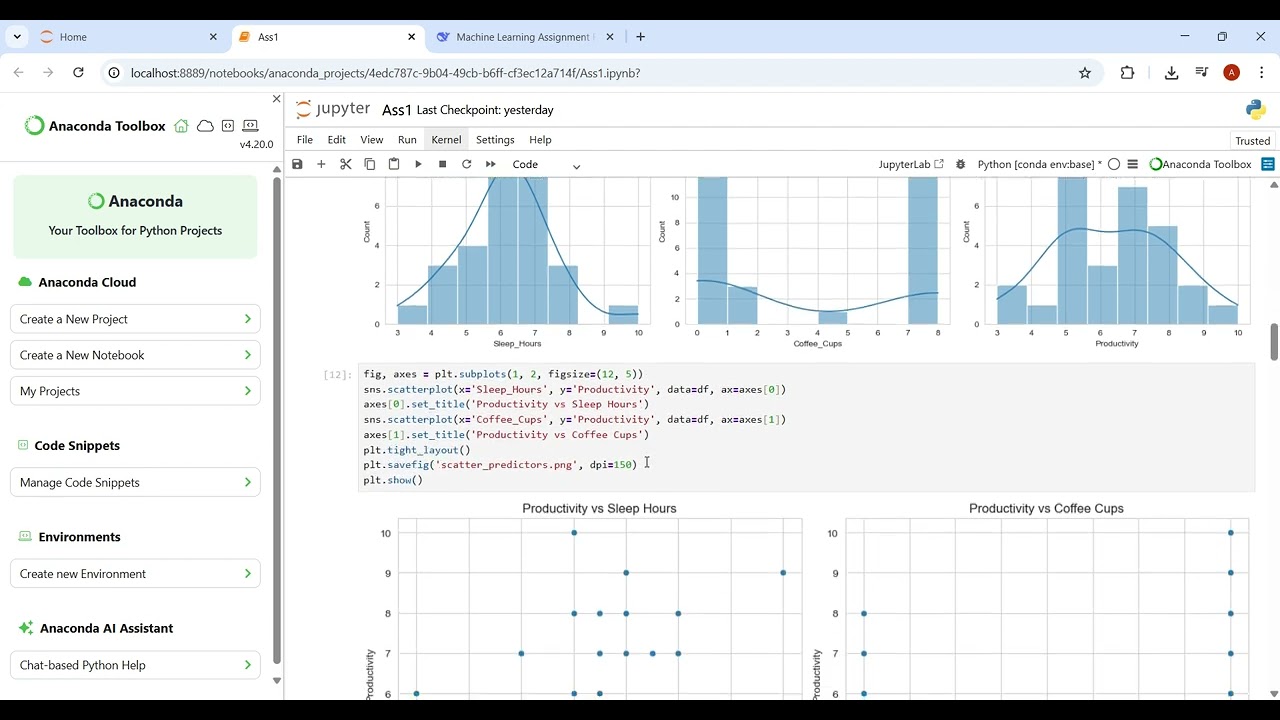Open the media control icon in browser toolbar

pyautogui.click(x=1202, y=73)
